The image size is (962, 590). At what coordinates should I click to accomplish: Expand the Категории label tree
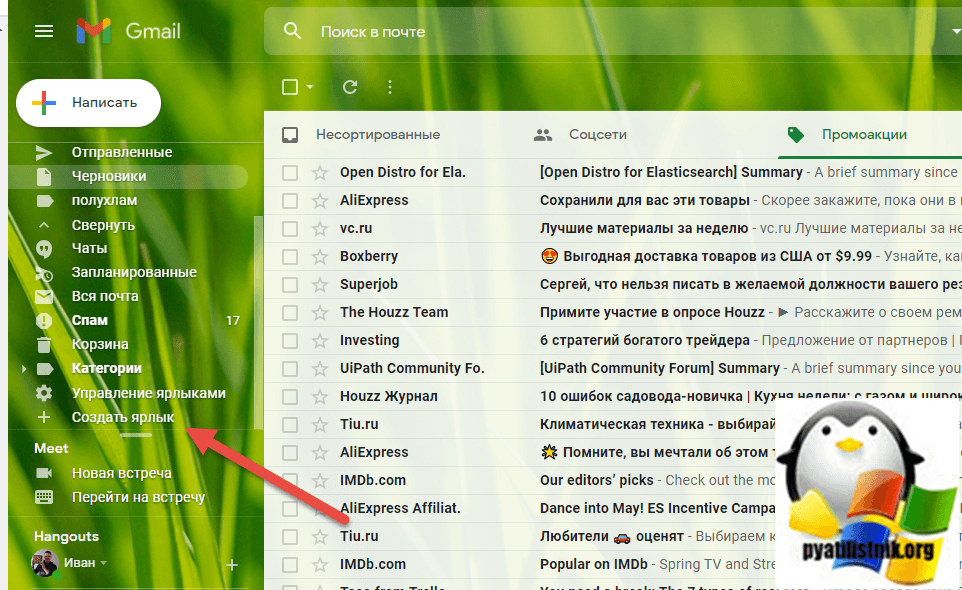tap(24, 369)
